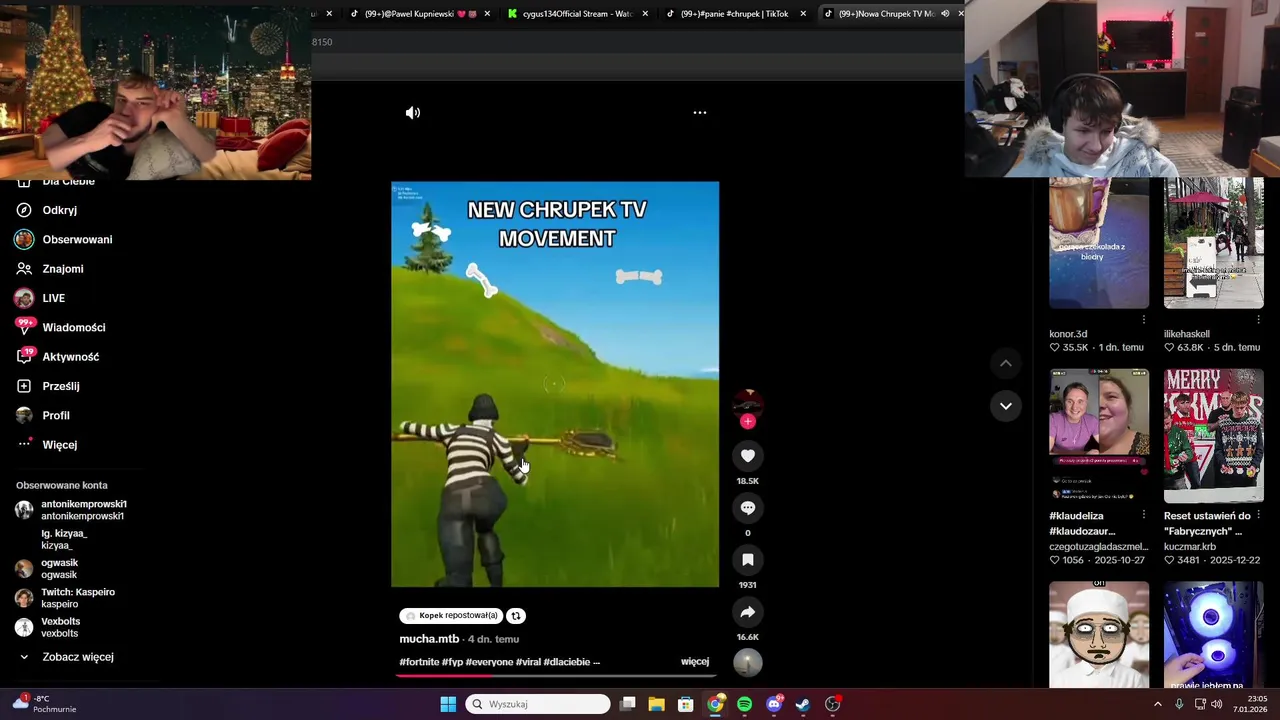Click the taskbar Wyszukaj search box
This screenshot has width=1280, height=720.
tap(538, 704)
